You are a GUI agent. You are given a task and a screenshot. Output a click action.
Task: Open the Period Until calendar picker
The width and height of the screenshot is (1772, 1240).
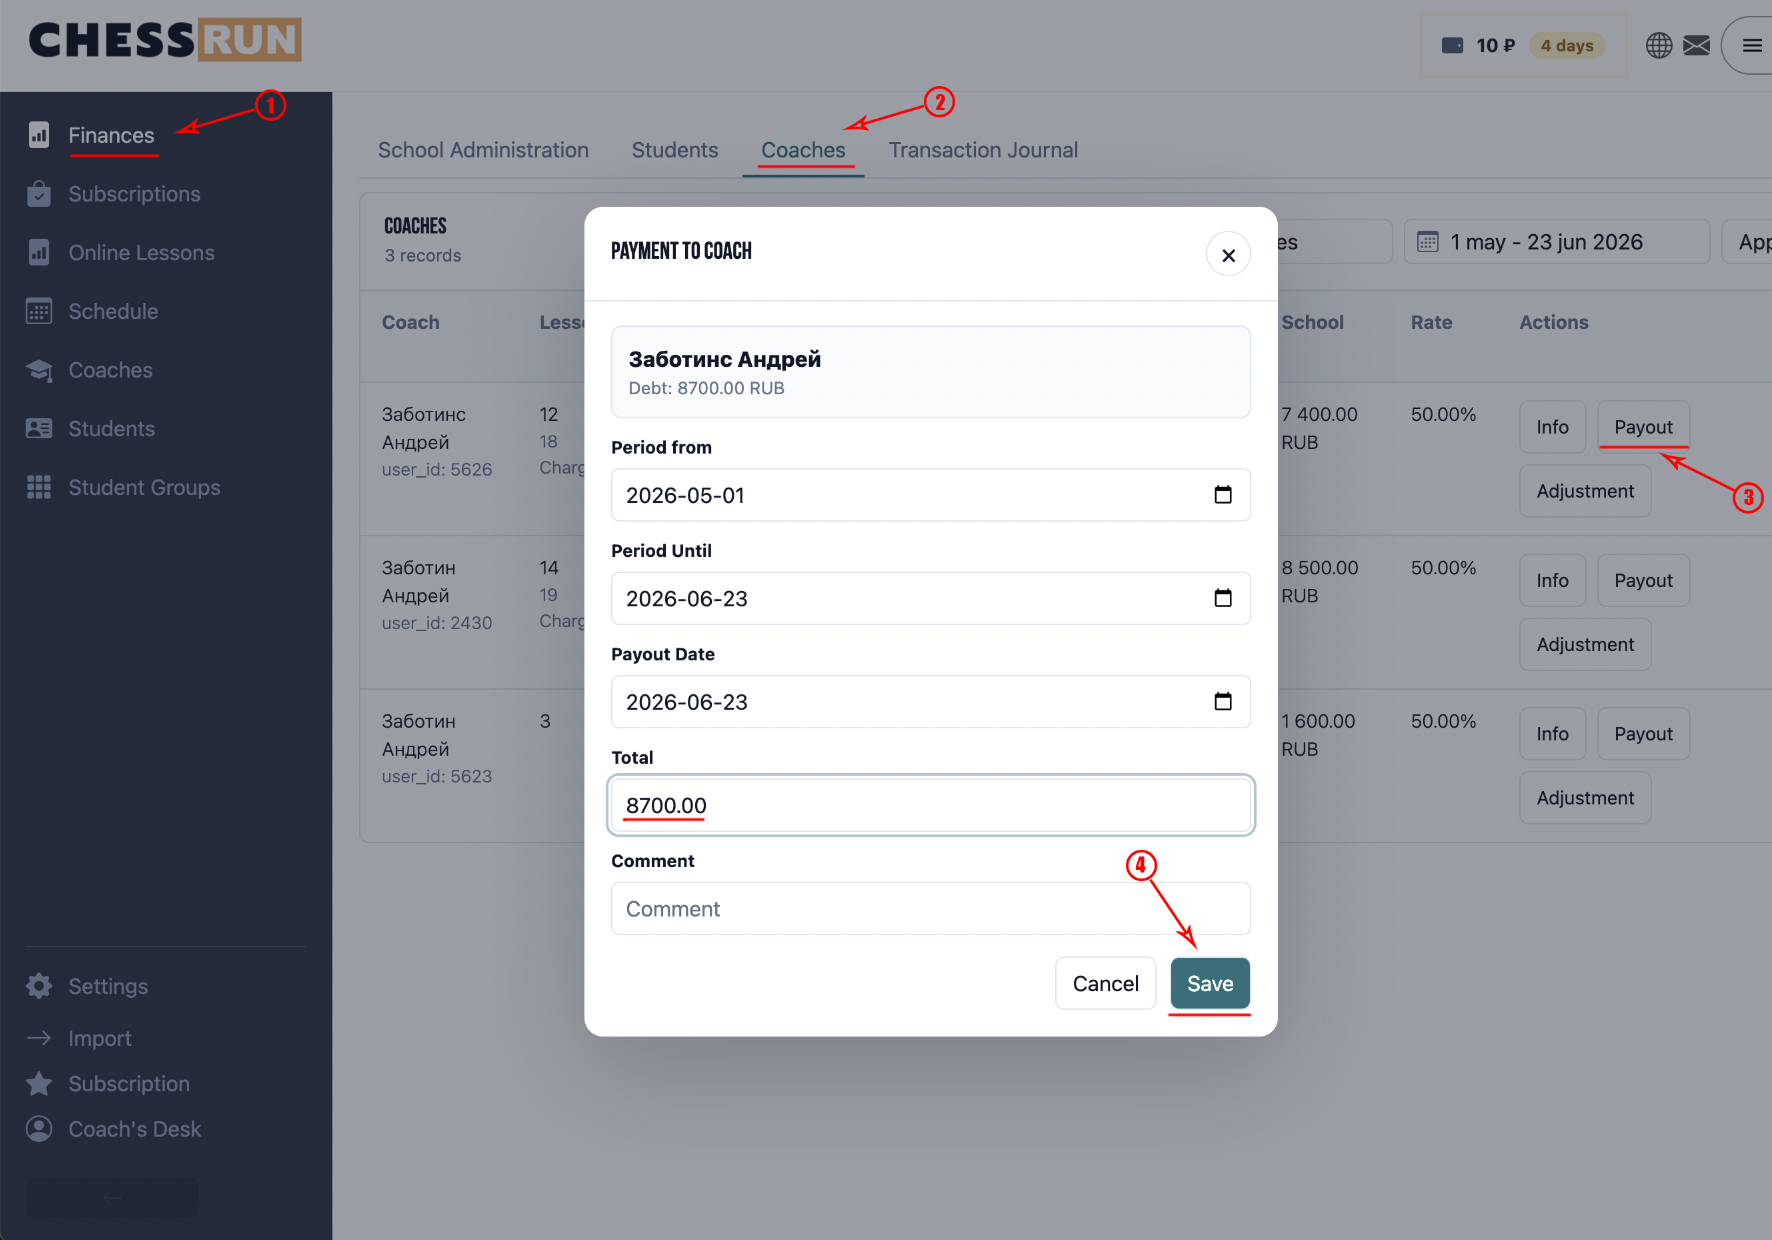[x=1222, y=598]
